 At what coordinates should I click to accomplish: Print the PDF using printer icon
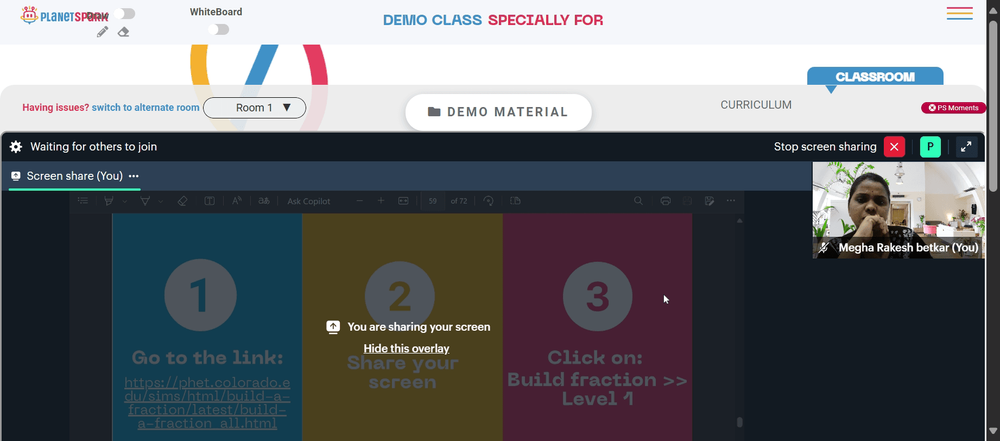(x=666, y=200)
